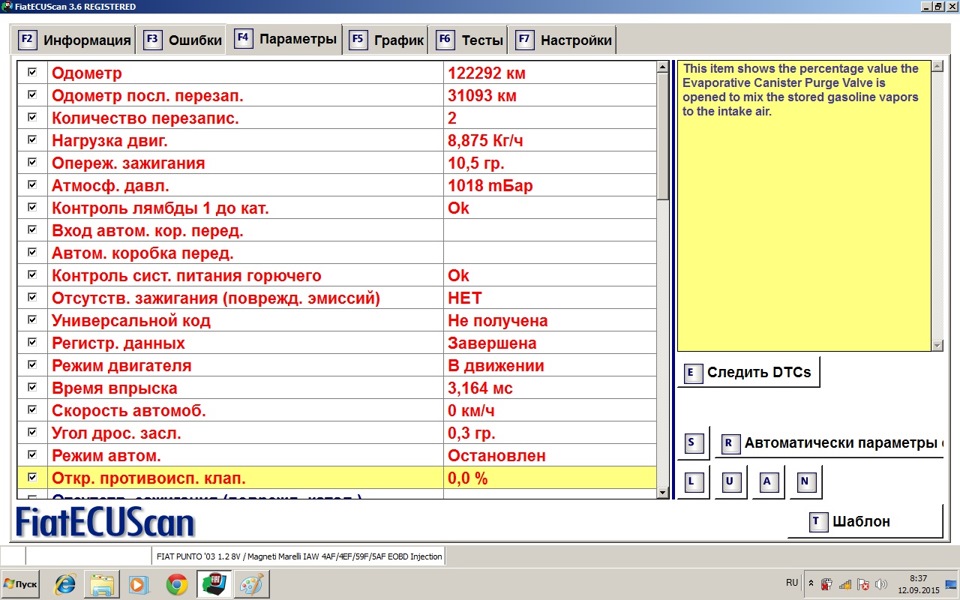
Task: Click the N shortcut button
Action: pyautogui.click(x=805, y=481)
